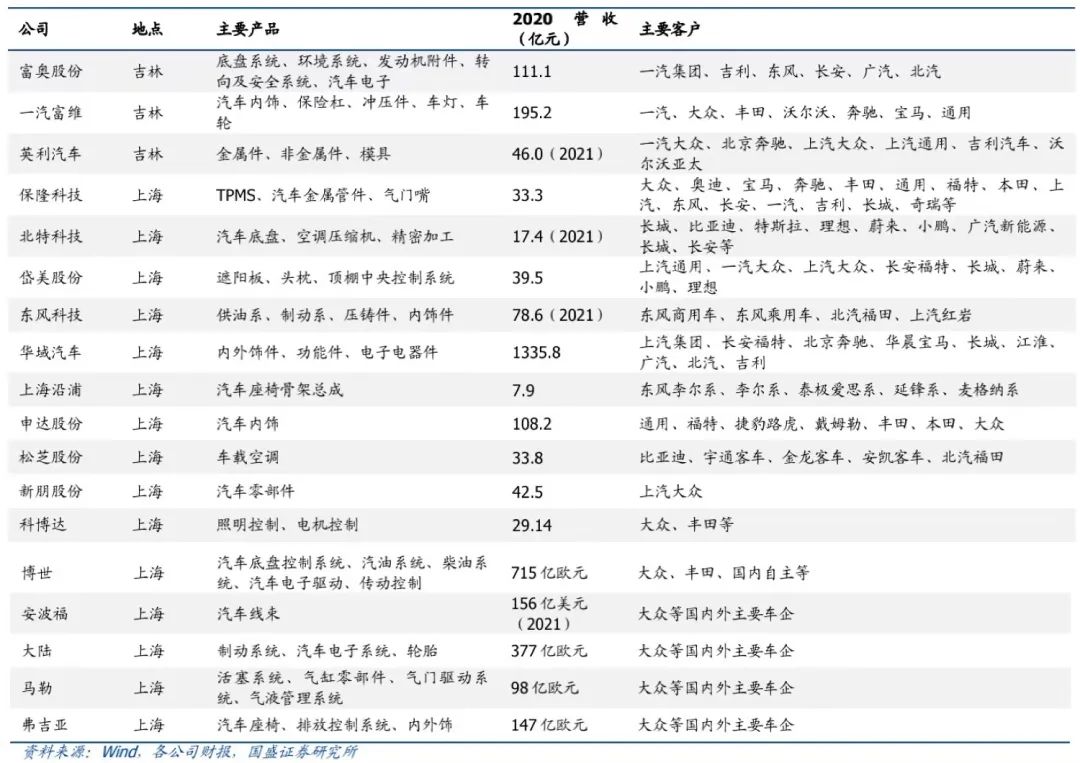Screen dimensions: 1080x763
Task: Select the 一汽富维 company name
Action: pos(51,113)
